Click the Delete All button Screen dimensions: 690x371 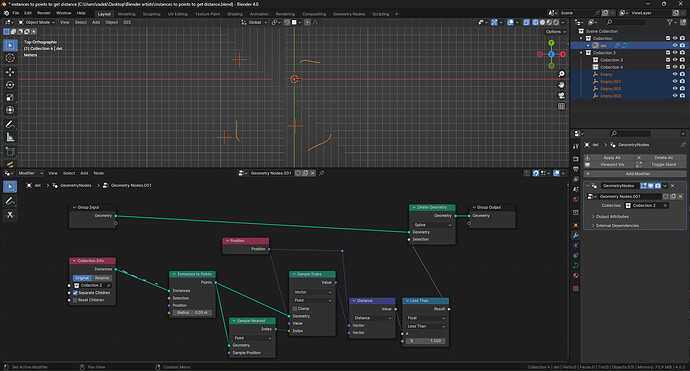661,158
